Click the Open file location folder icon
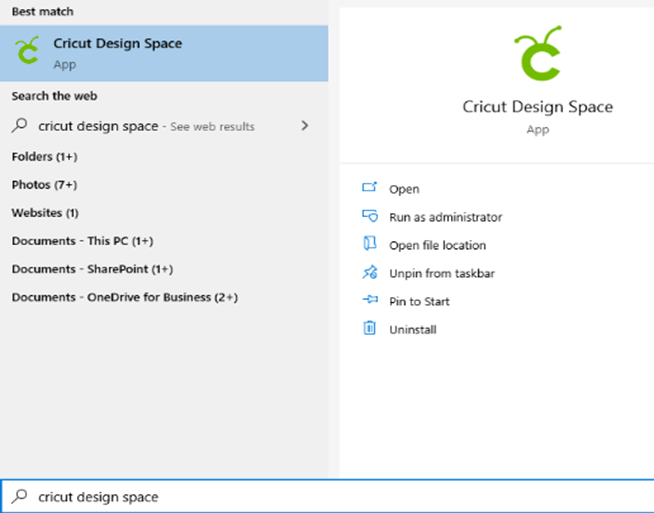This screenshot has width=654, height=513. [x=370, y=243]
